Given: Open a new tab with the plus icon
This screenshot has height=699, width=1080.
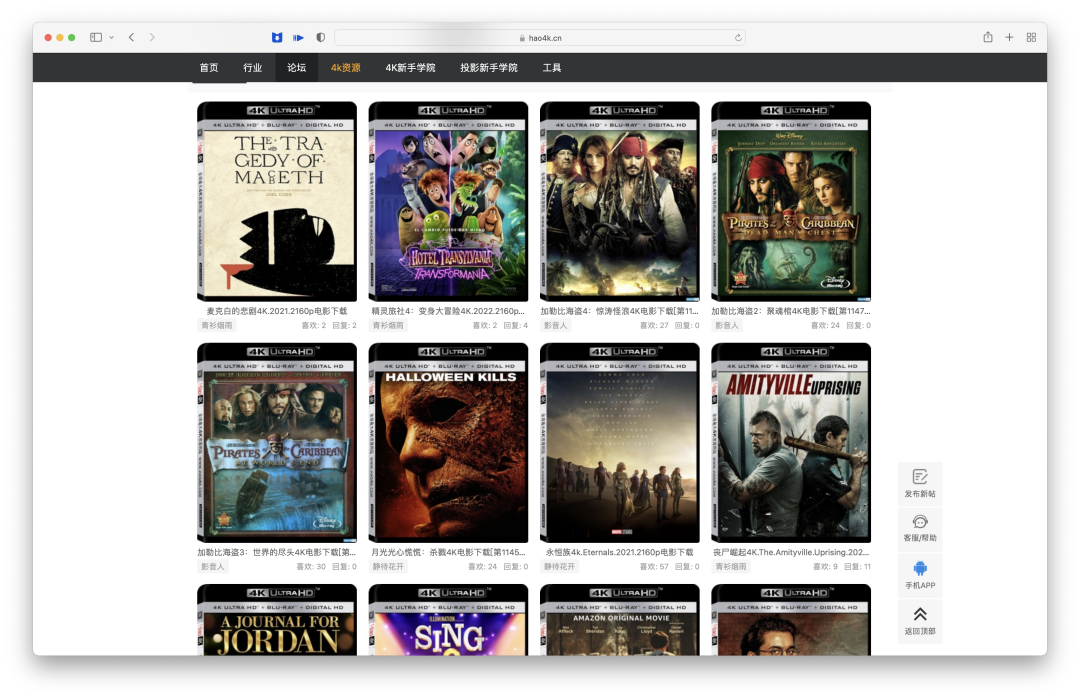Looking at the screenshot, I should (1009, 37).
